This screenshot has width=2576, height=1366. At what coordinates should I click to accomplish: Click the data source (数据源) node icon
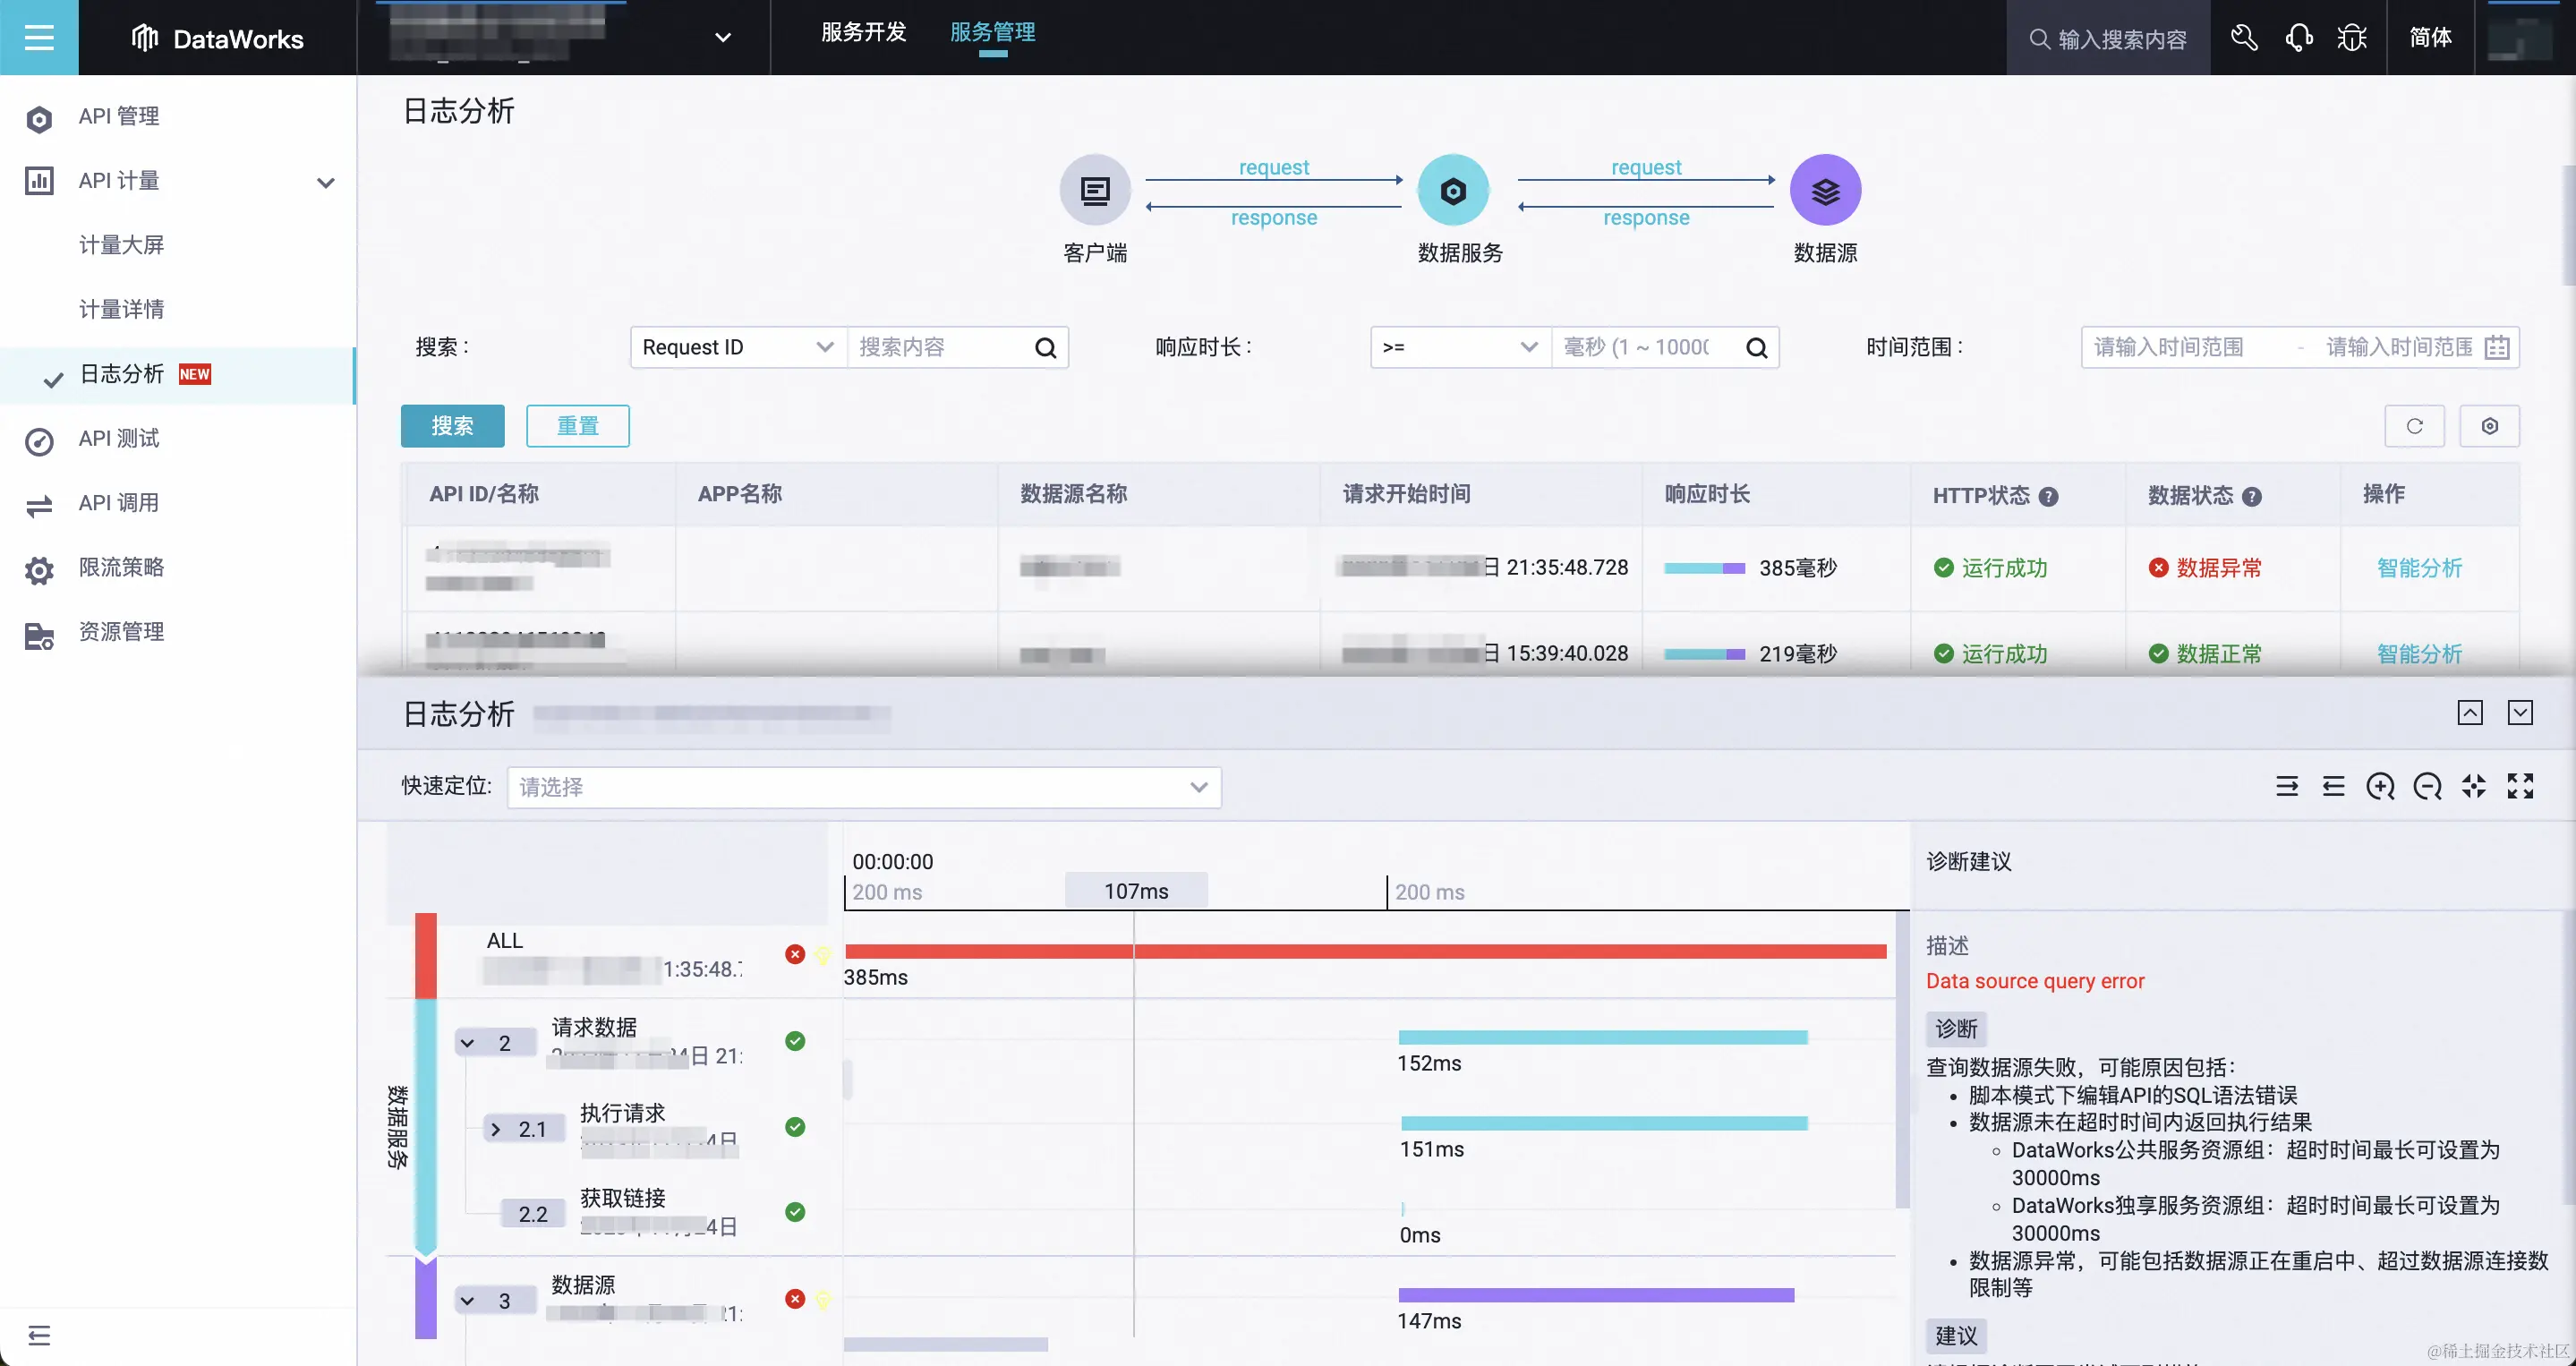click(1825, 190)
